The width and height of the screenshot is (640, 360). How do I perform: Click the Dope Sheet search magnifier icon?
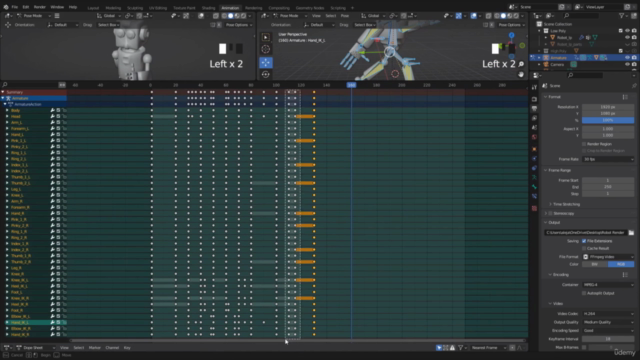click(5, 84)
